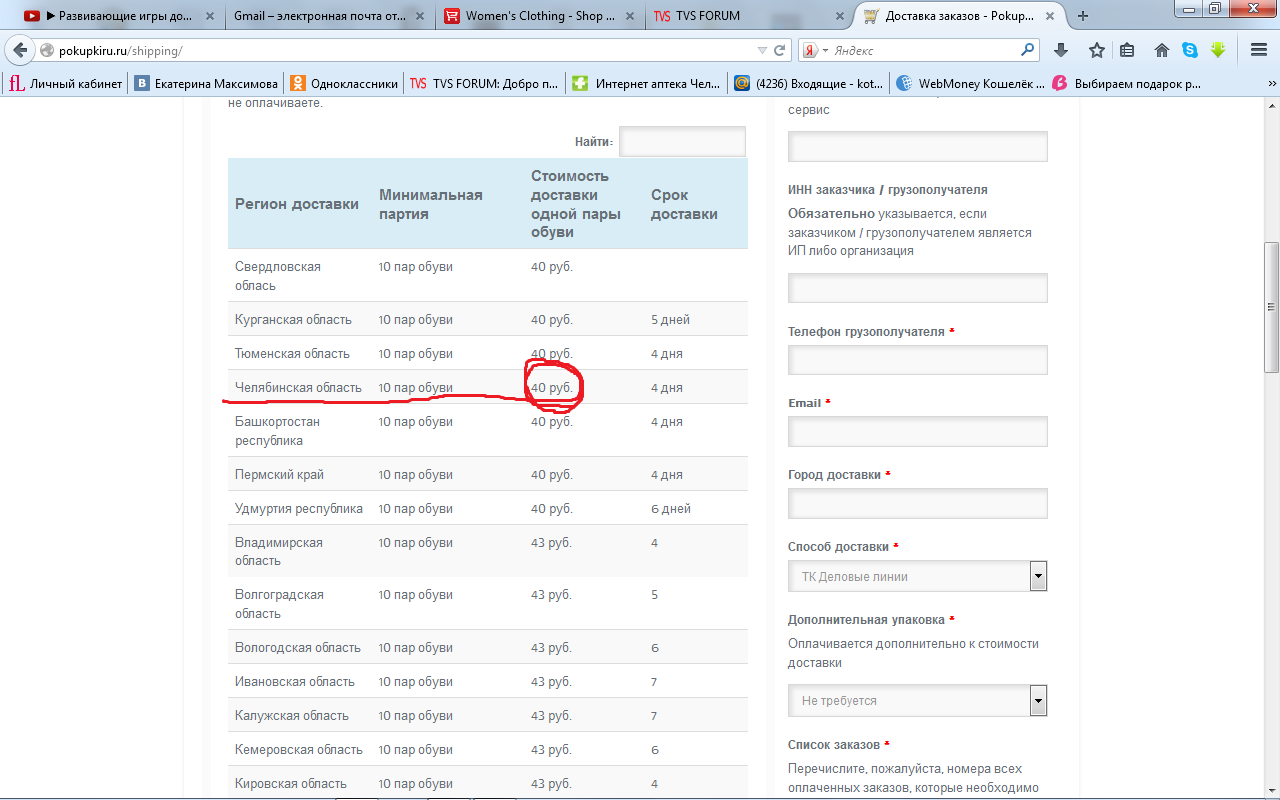Image resolution: width=1280 pixels, height=800 pixels.
Task: Show bookmarks list icon in toolbar
Action: click(x=1127, y=50)
